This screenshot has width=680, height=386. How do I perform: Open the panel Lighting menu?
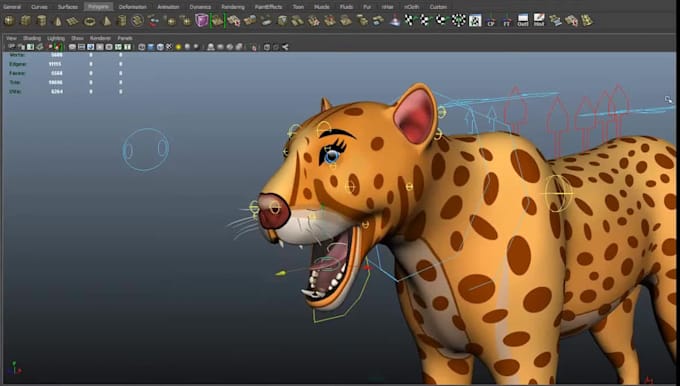coord(56,38)
